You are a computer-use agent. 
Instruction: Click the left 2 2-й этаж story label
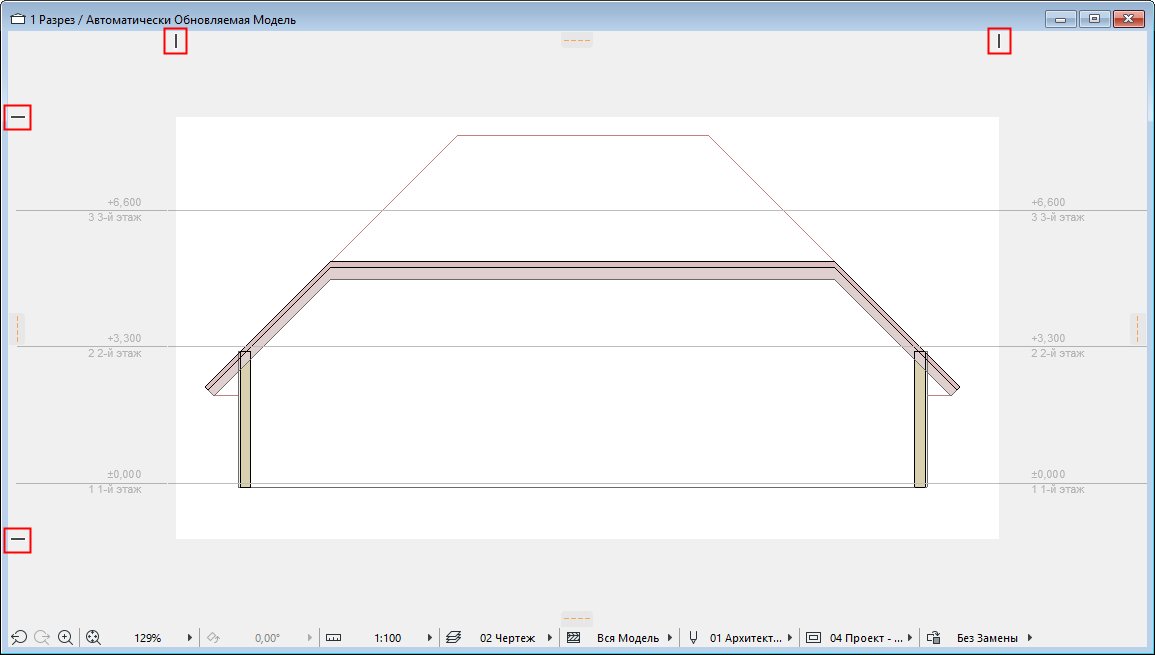pos(115,353)
